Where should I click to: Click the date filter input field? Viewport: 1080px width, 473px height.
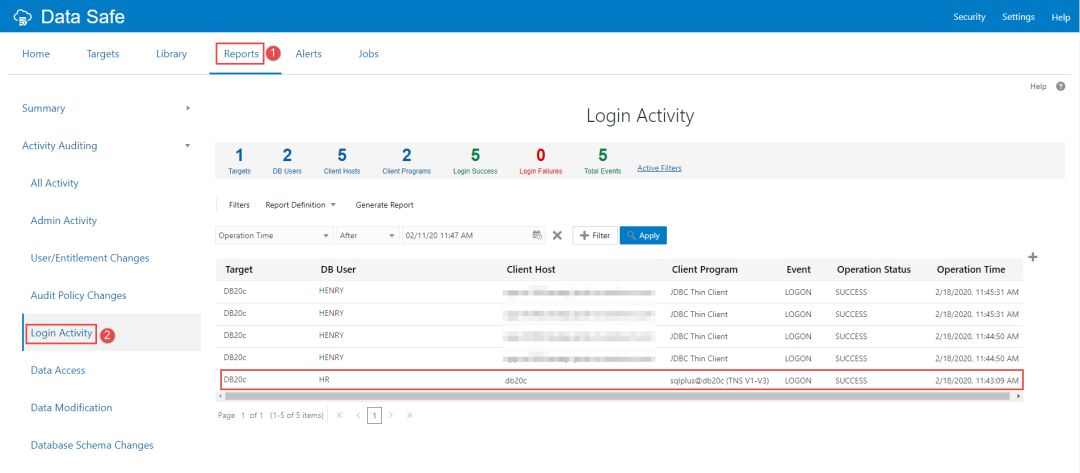464,235
